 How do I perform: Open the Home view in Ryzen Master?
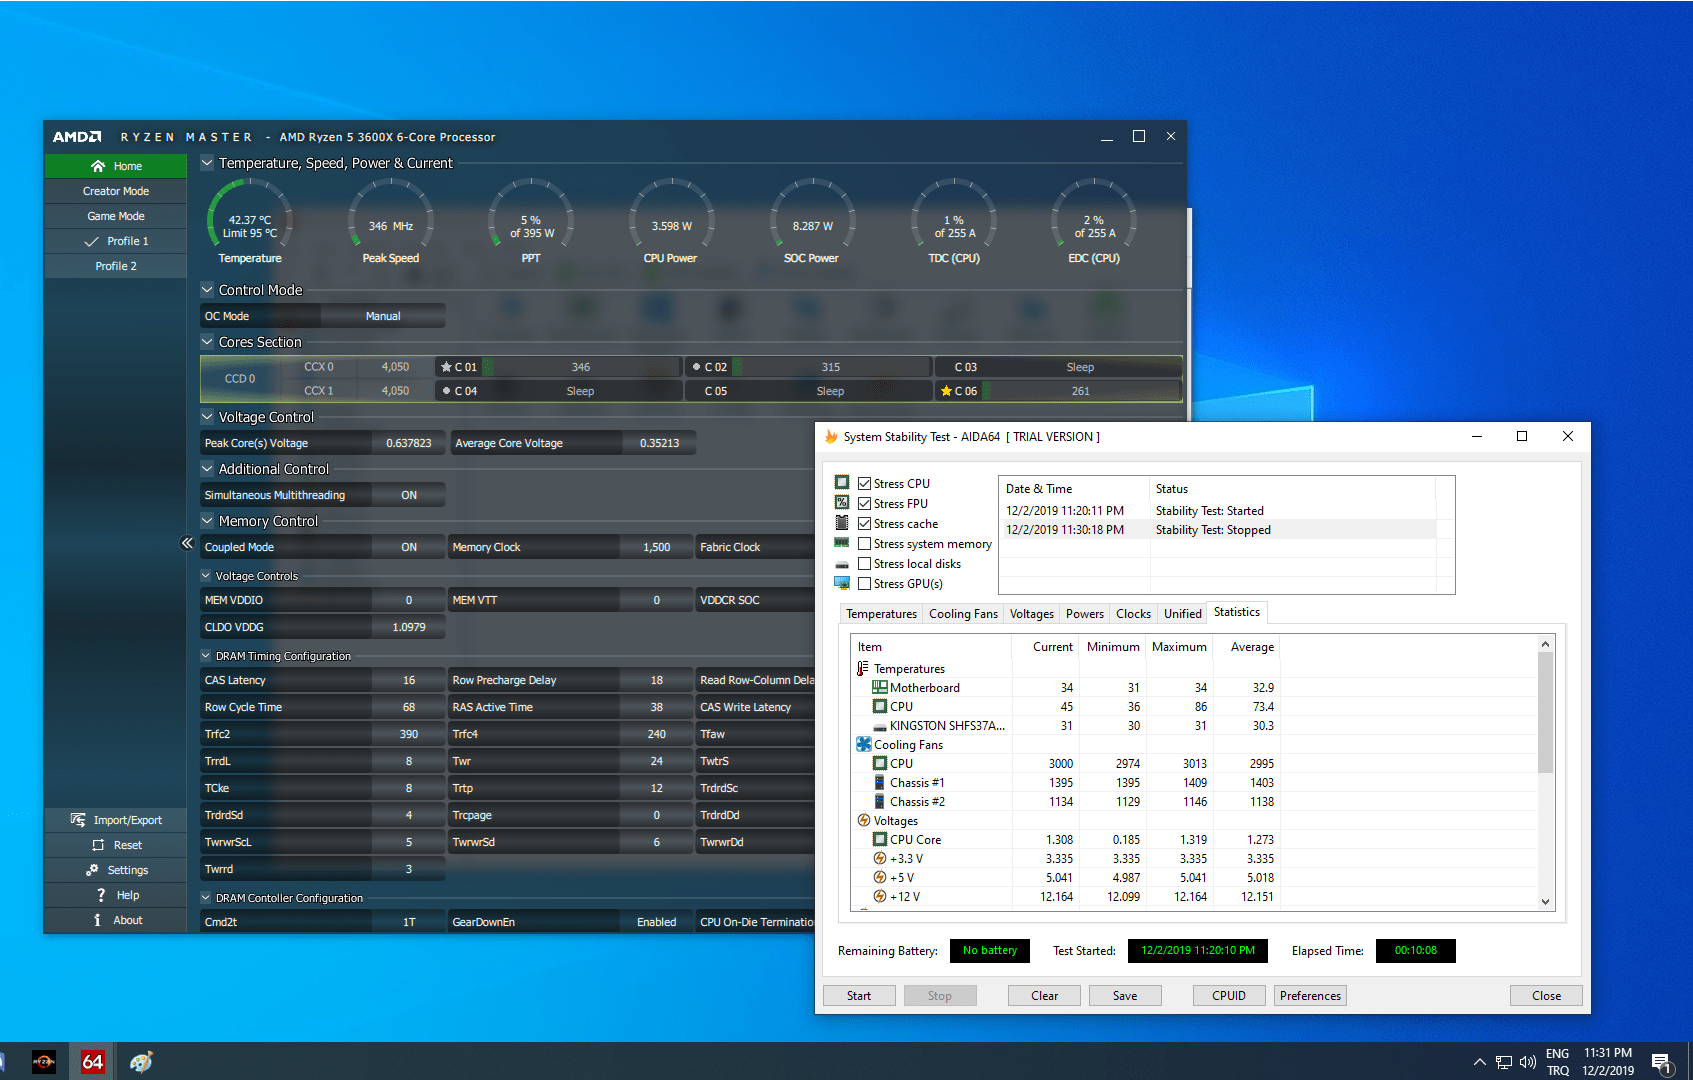tap(115, 166)
